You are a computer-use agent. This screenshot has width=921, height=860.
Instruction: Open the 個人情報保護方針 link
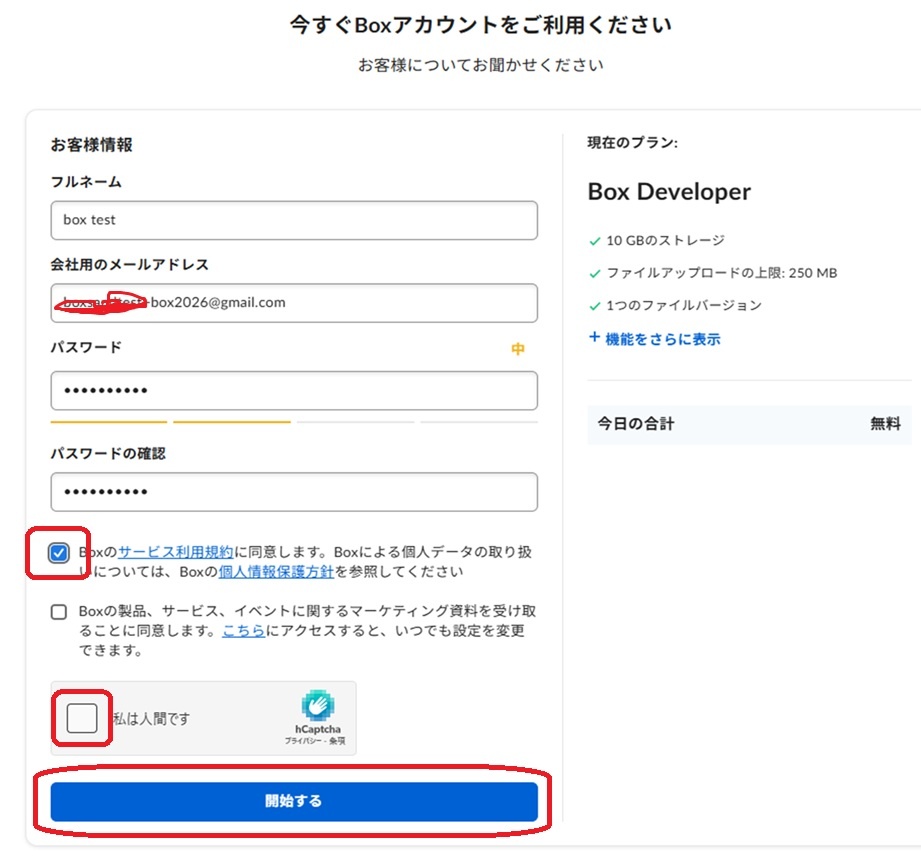coord(276,572)
